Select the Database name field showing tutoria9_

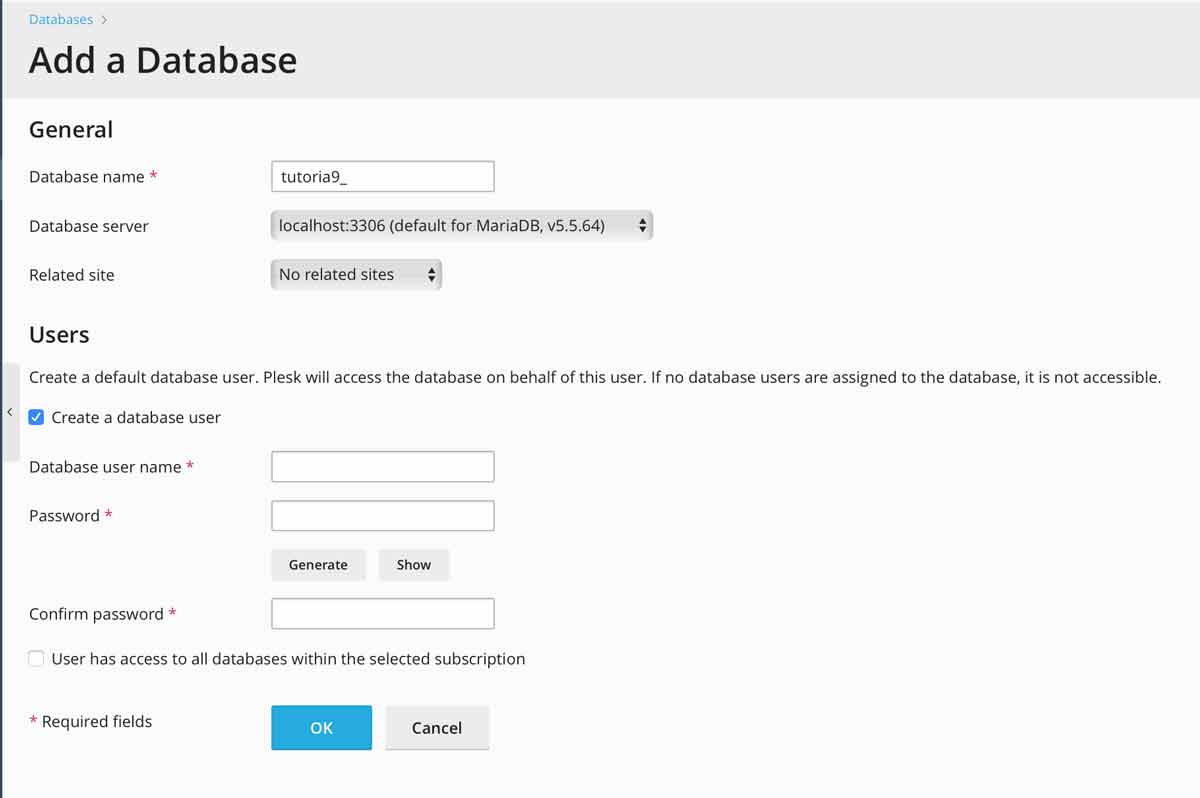pyautogui.click(x=382, y=176)
